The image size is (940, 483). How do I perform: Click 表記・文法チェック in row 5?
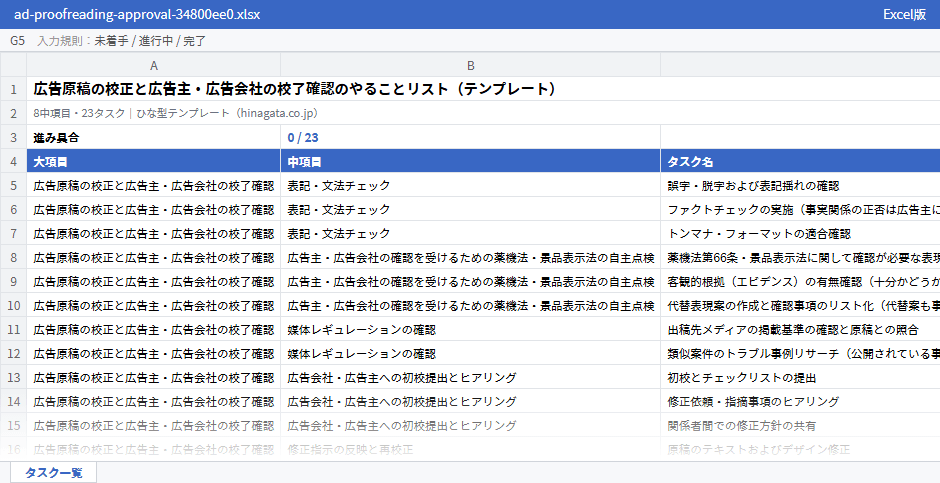tap(471, 186)
